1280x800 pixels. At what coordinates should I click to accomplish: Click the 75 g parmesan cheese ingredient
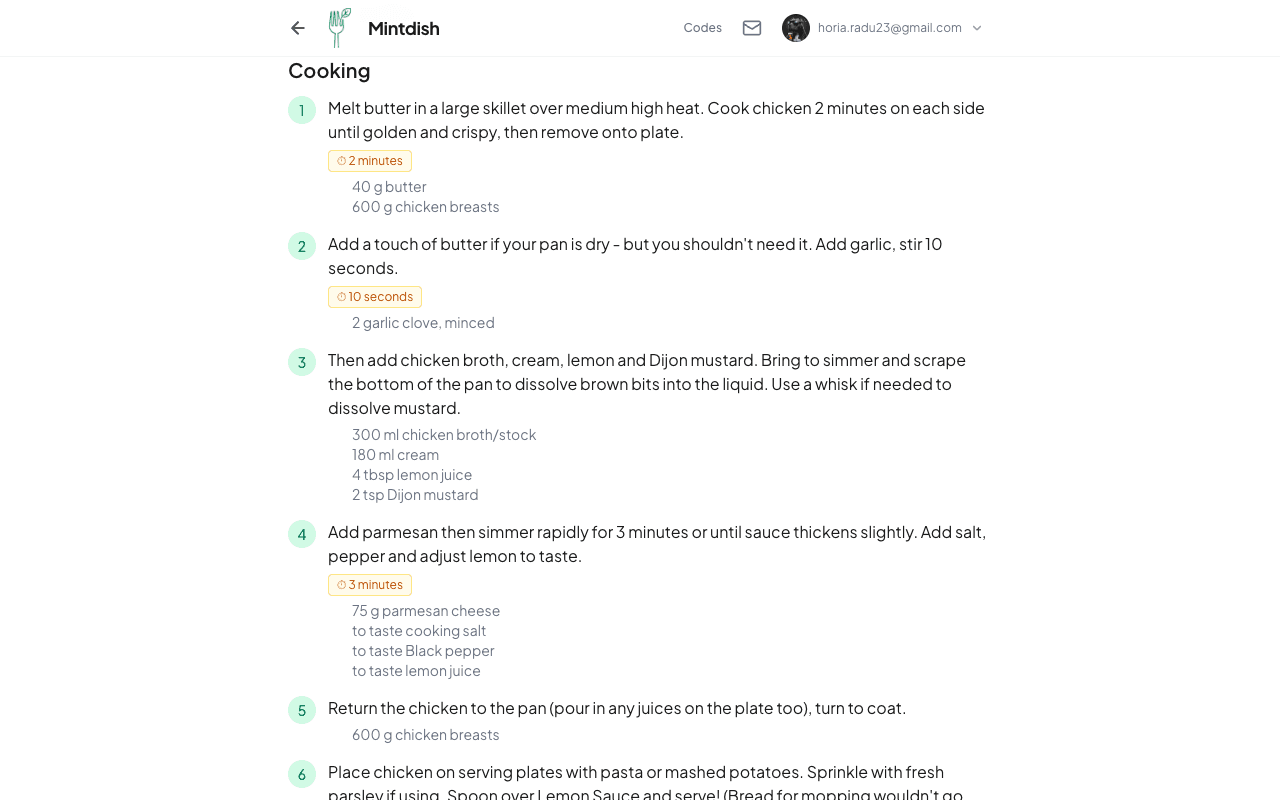point(426,611)
